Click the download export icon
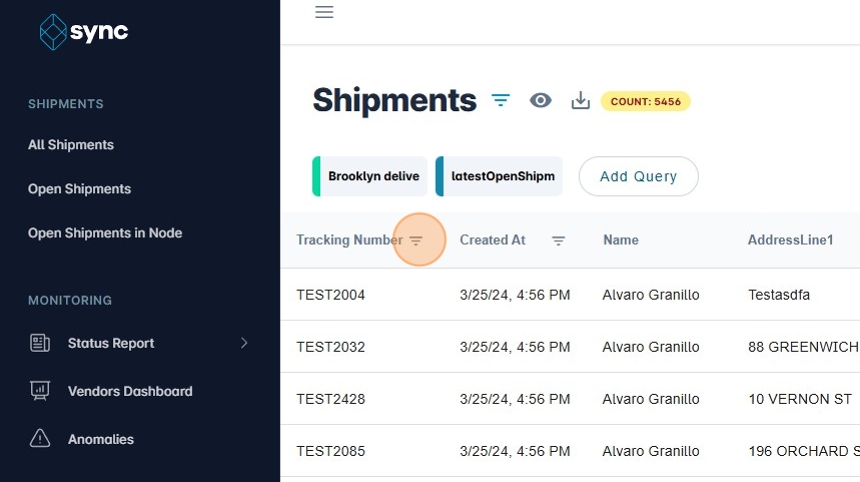Image resolution: width=860 pixels, height=482 pixels. pos(580,100)
